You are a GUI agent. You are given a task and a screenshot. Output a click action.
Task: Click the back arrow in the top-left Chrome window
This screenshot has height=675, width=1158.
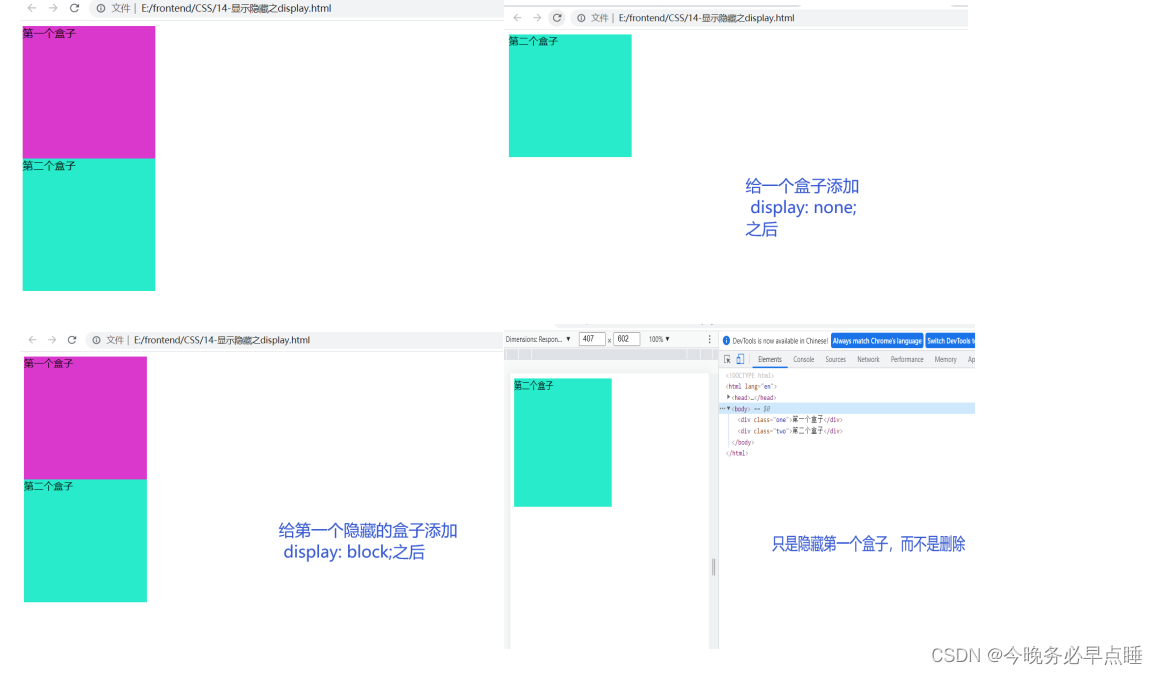[31, 7]
